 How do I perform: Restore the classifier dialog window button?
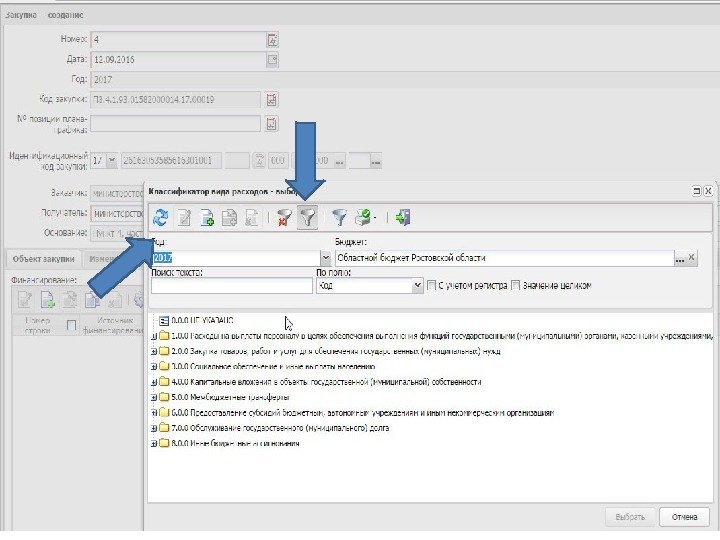pos(697,191)
